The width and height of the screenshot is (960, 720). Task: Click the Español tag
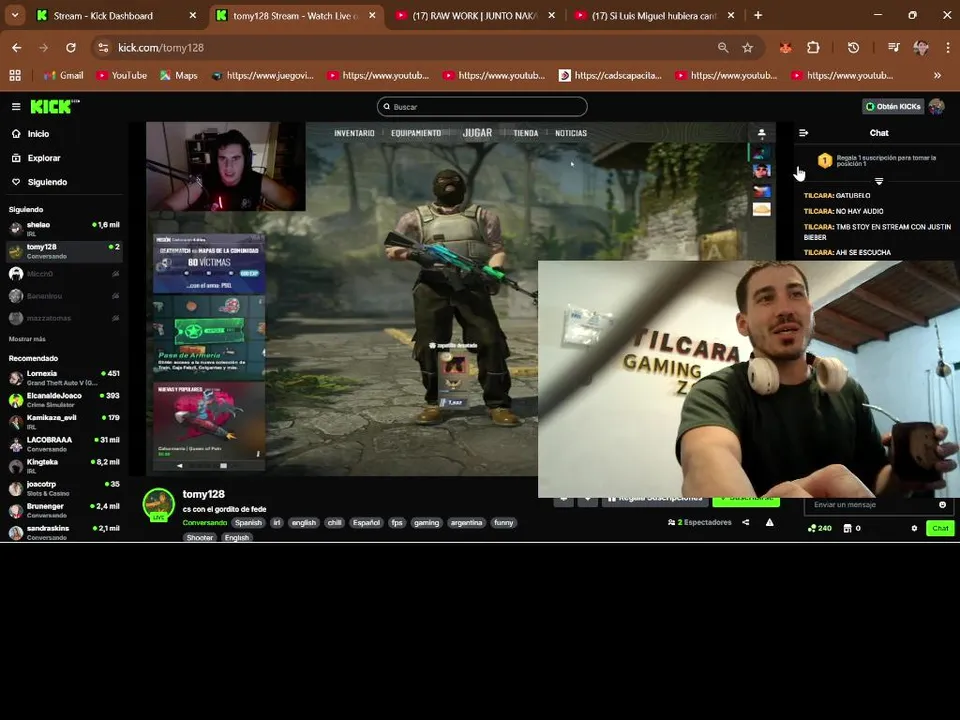366,523
